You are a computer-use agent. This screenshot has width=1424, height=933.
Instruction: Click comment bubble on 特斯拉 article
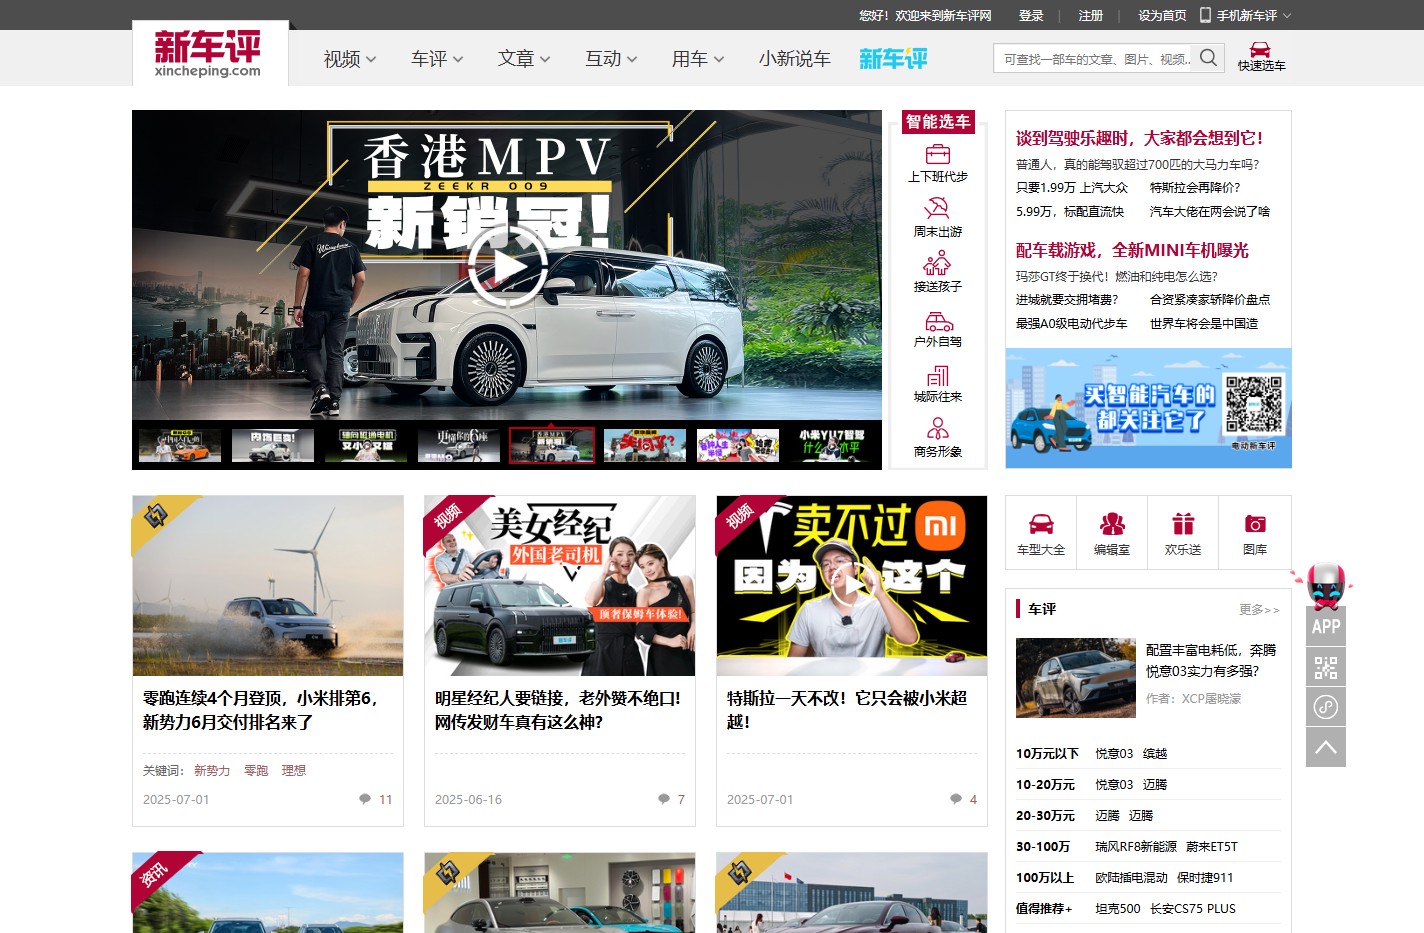(x=955, y=799)
